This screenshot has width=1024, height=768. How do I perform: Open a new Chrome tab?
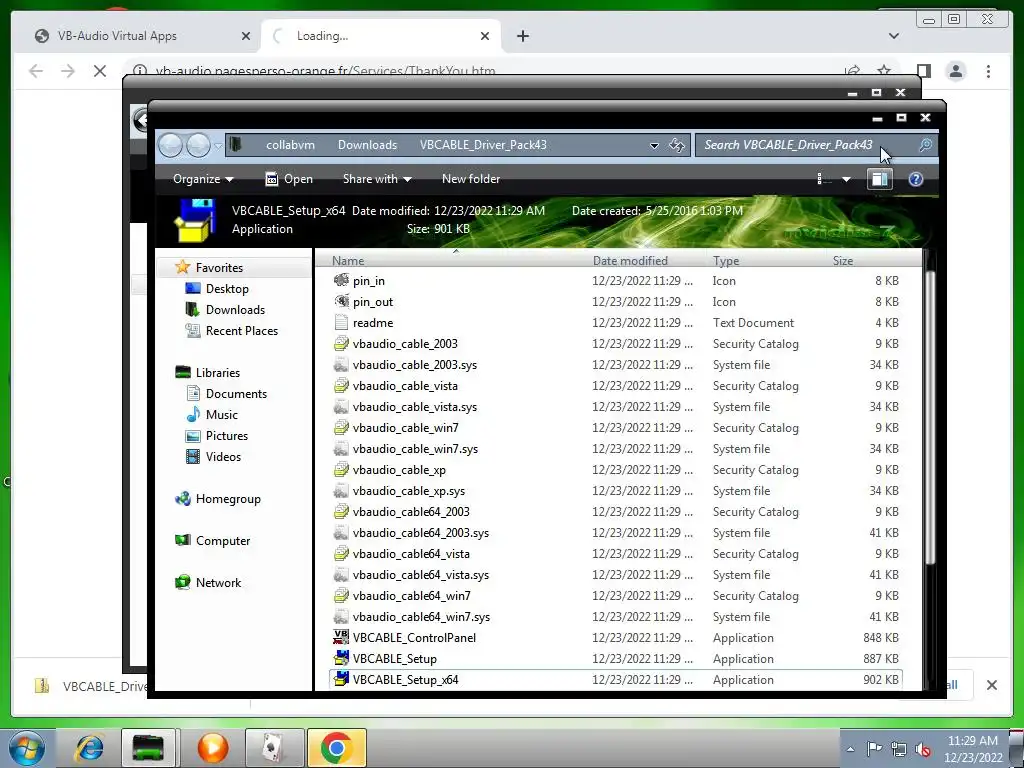[x=522, y=36]
